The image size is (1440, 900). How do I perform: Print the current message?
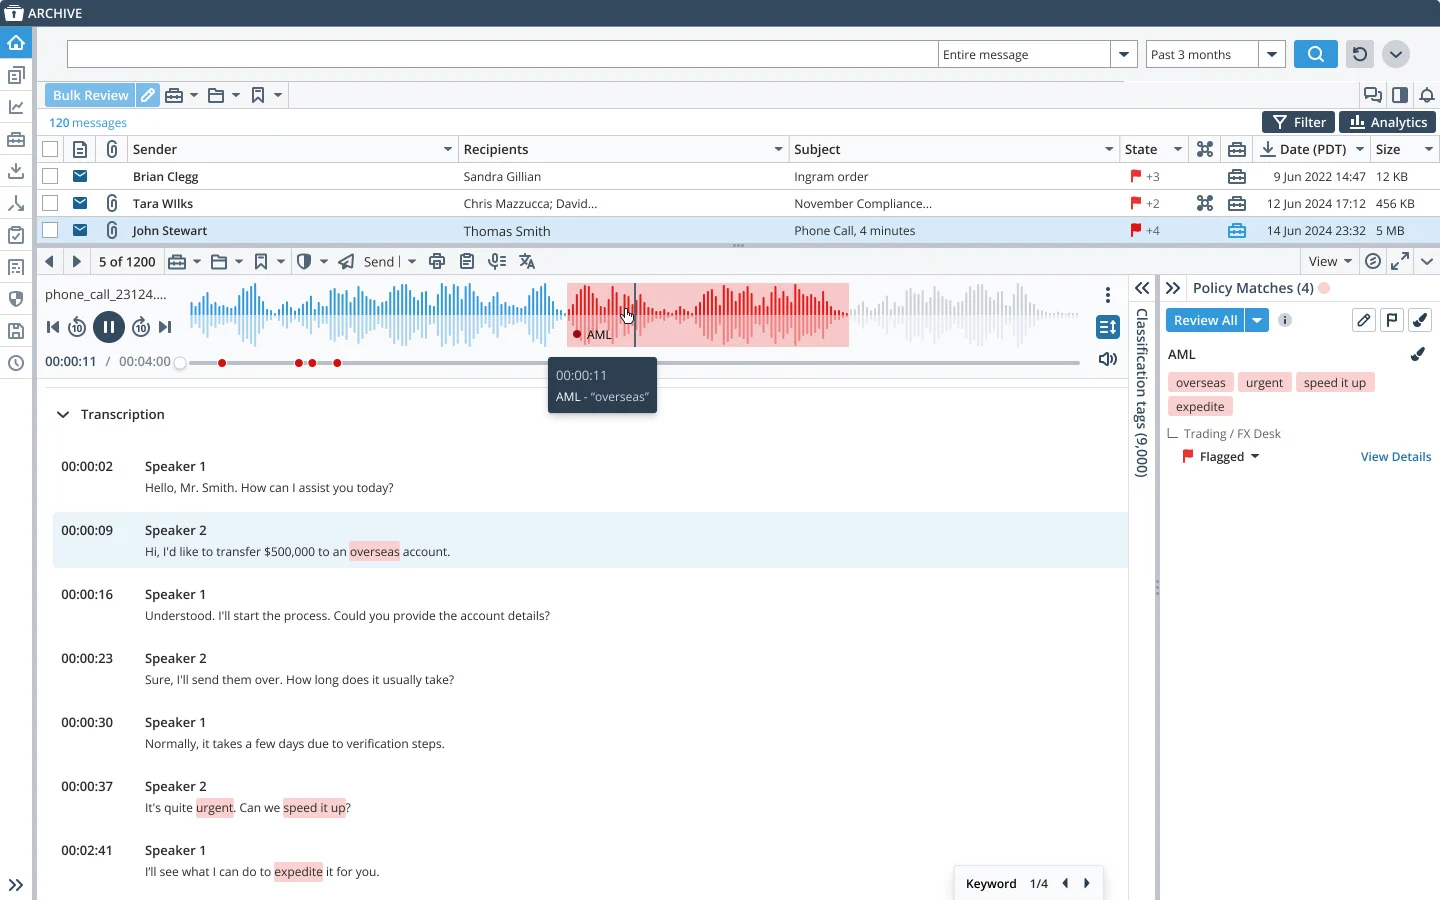(x=437, y=262)
